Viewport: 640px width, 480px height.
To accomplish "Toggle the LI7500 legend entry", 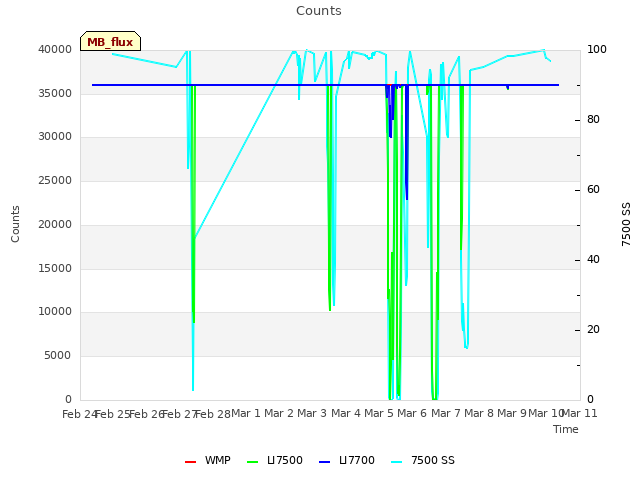I will pos(275,461).
